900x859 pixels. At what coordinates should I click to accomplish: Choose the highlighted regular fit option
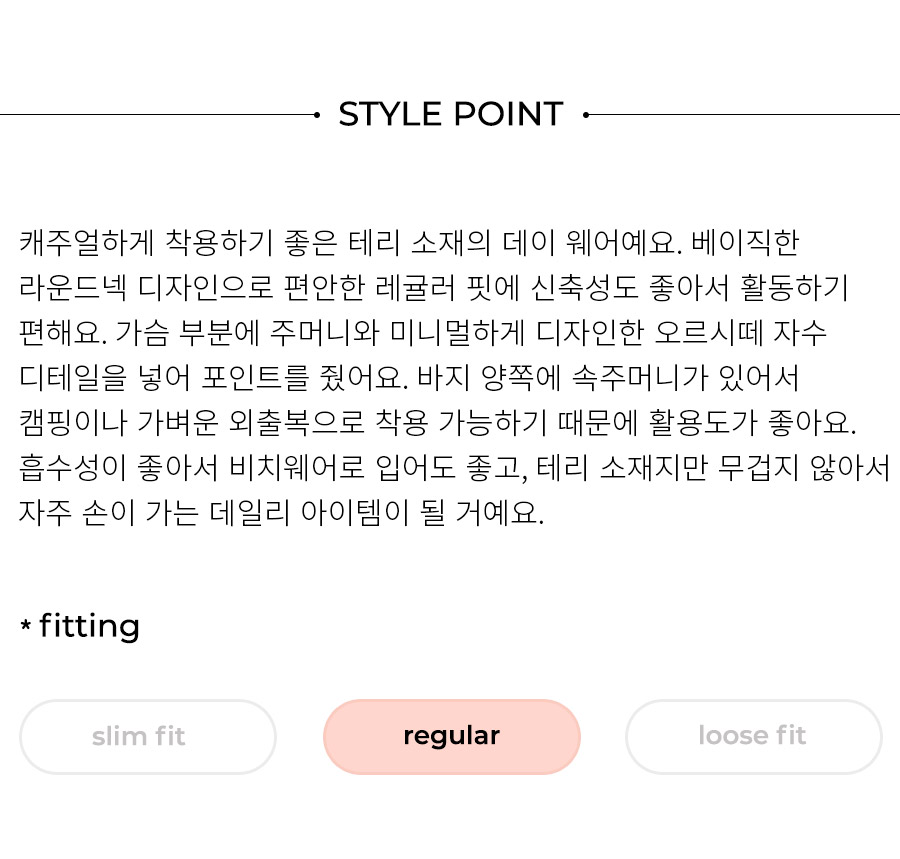tap(452, 737)
